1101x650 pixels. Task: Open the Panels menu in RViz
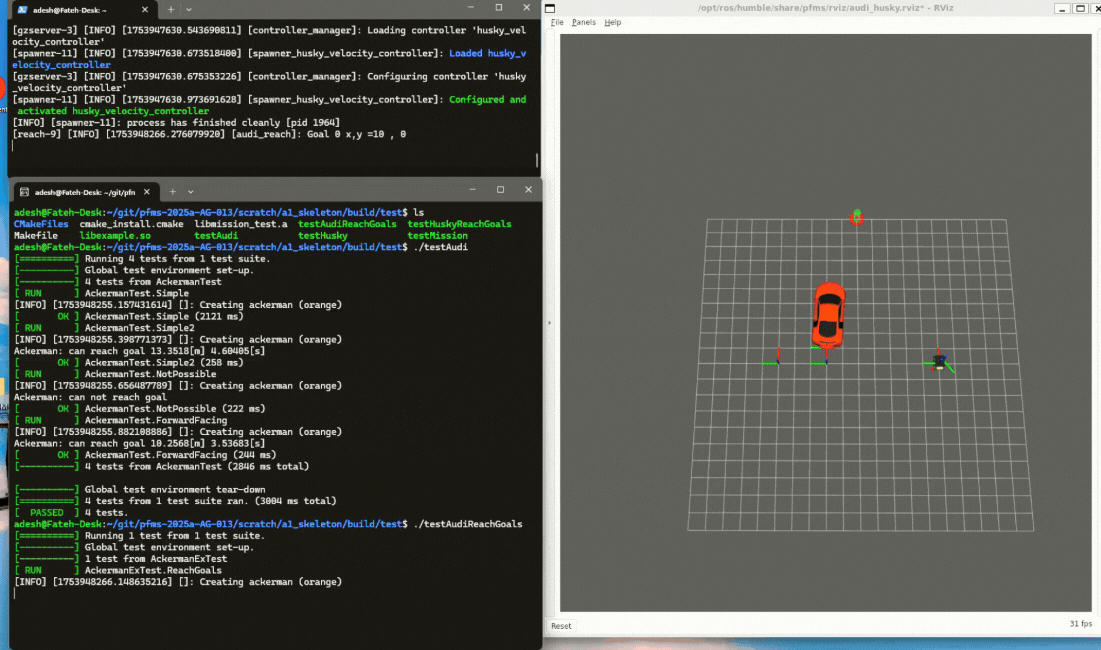583,22
